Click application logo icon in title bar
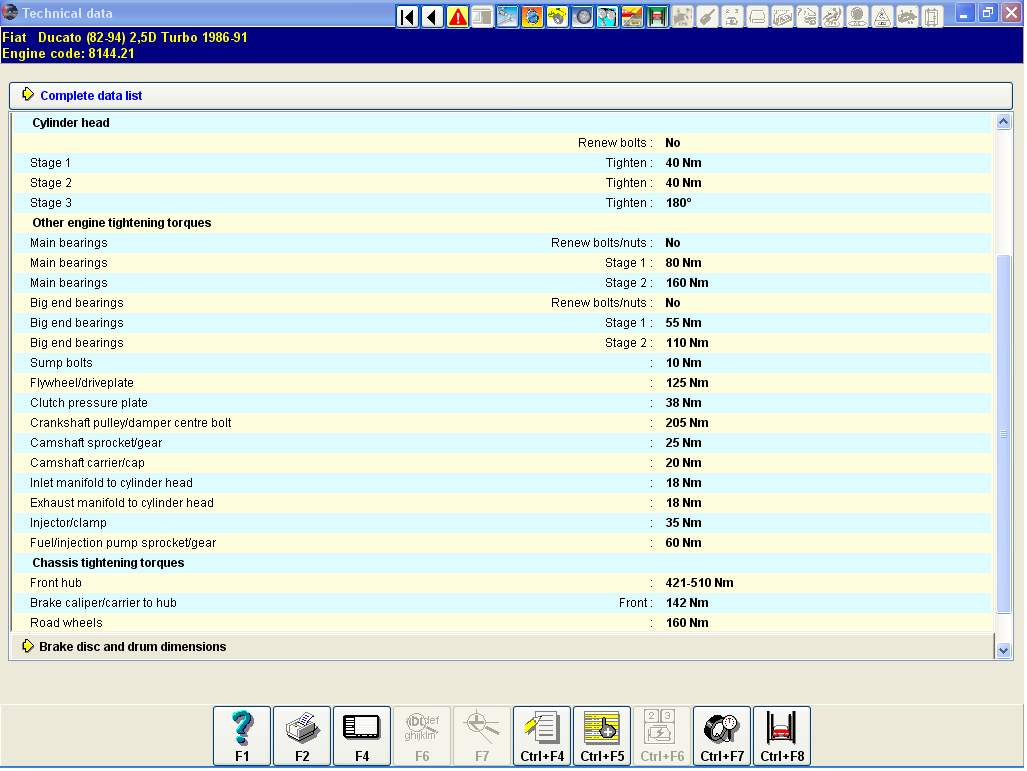This screenshot has height=771, width=1027. [x=10, y=12]
